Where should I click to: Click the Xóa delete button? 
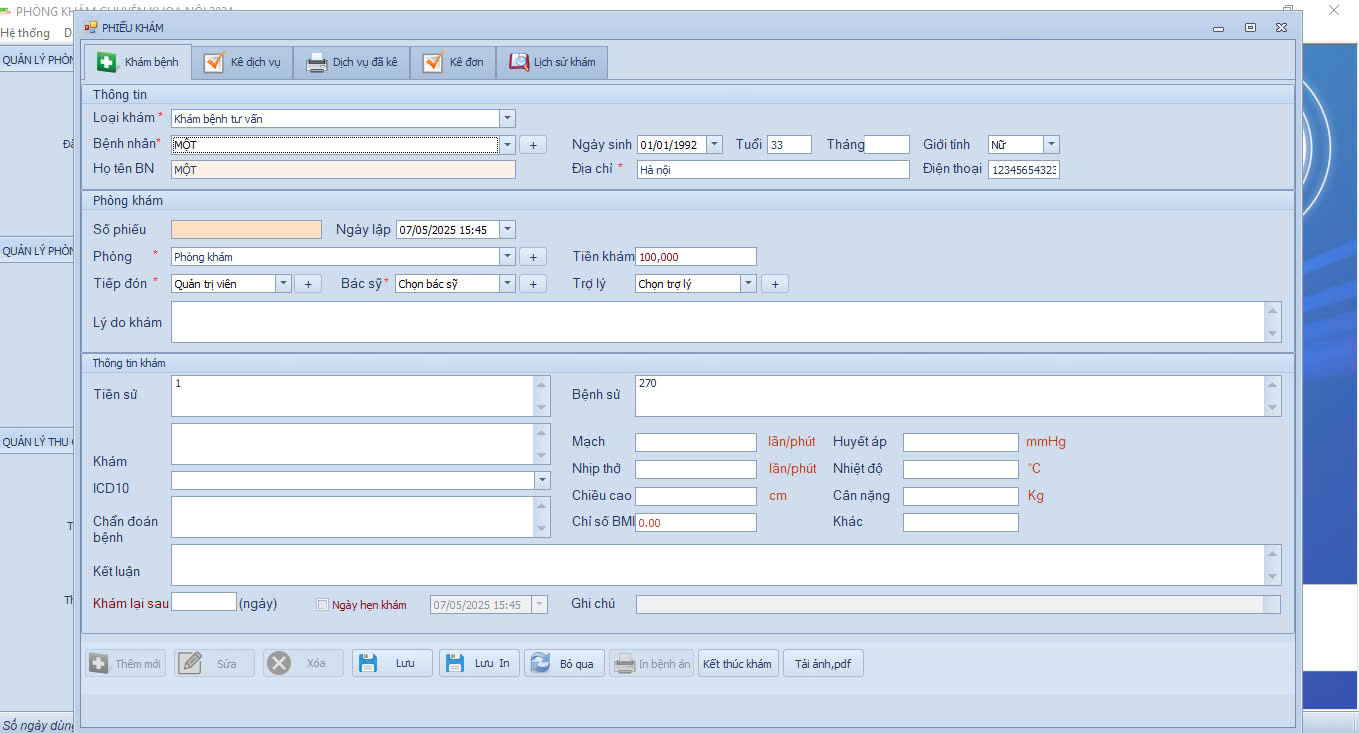[x=303, y=663]
